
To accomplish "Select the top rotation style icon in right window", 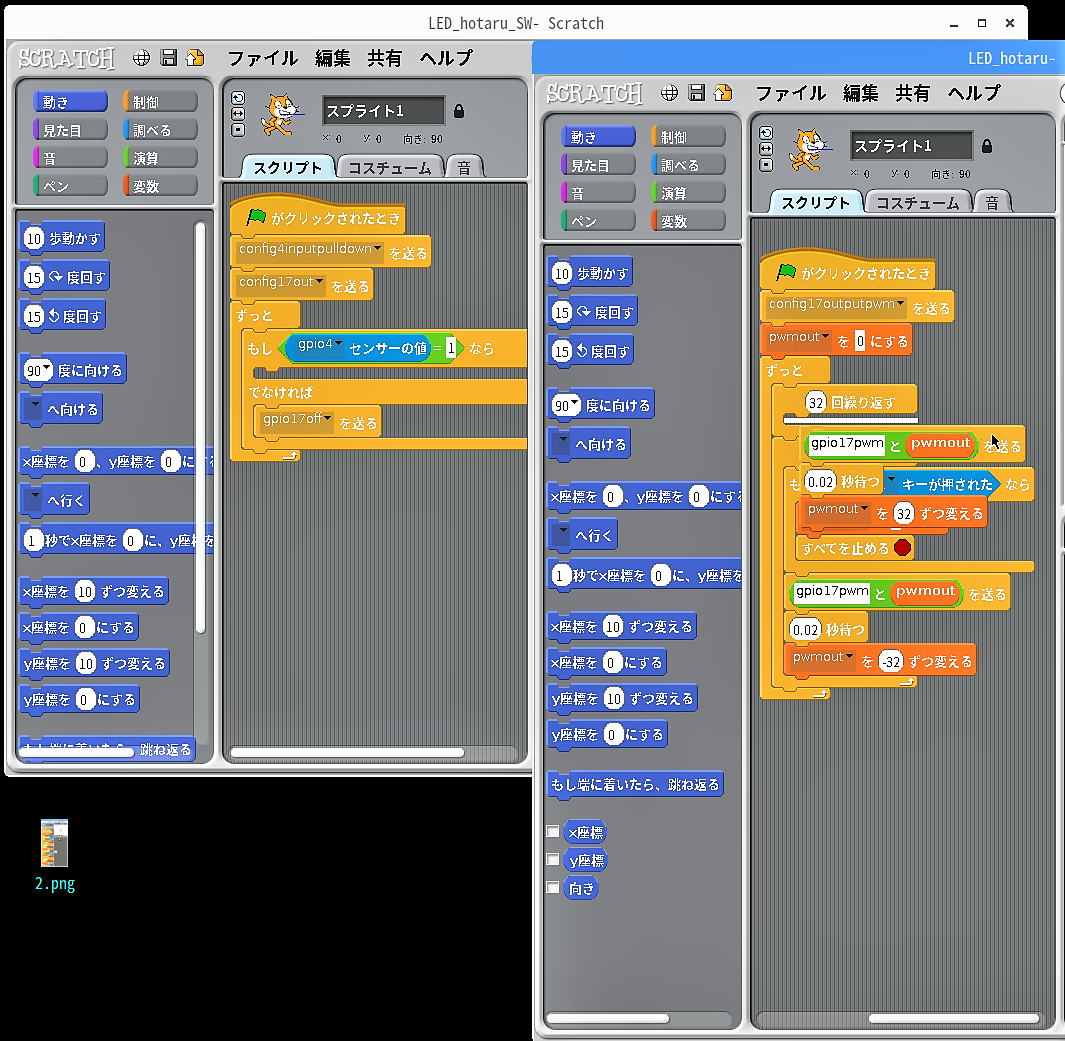I will click(x=766, y=133).
